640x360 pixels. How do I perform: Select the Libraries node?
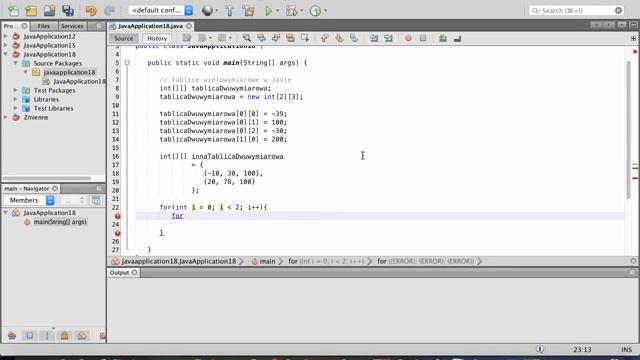click(x=46, y=99)
